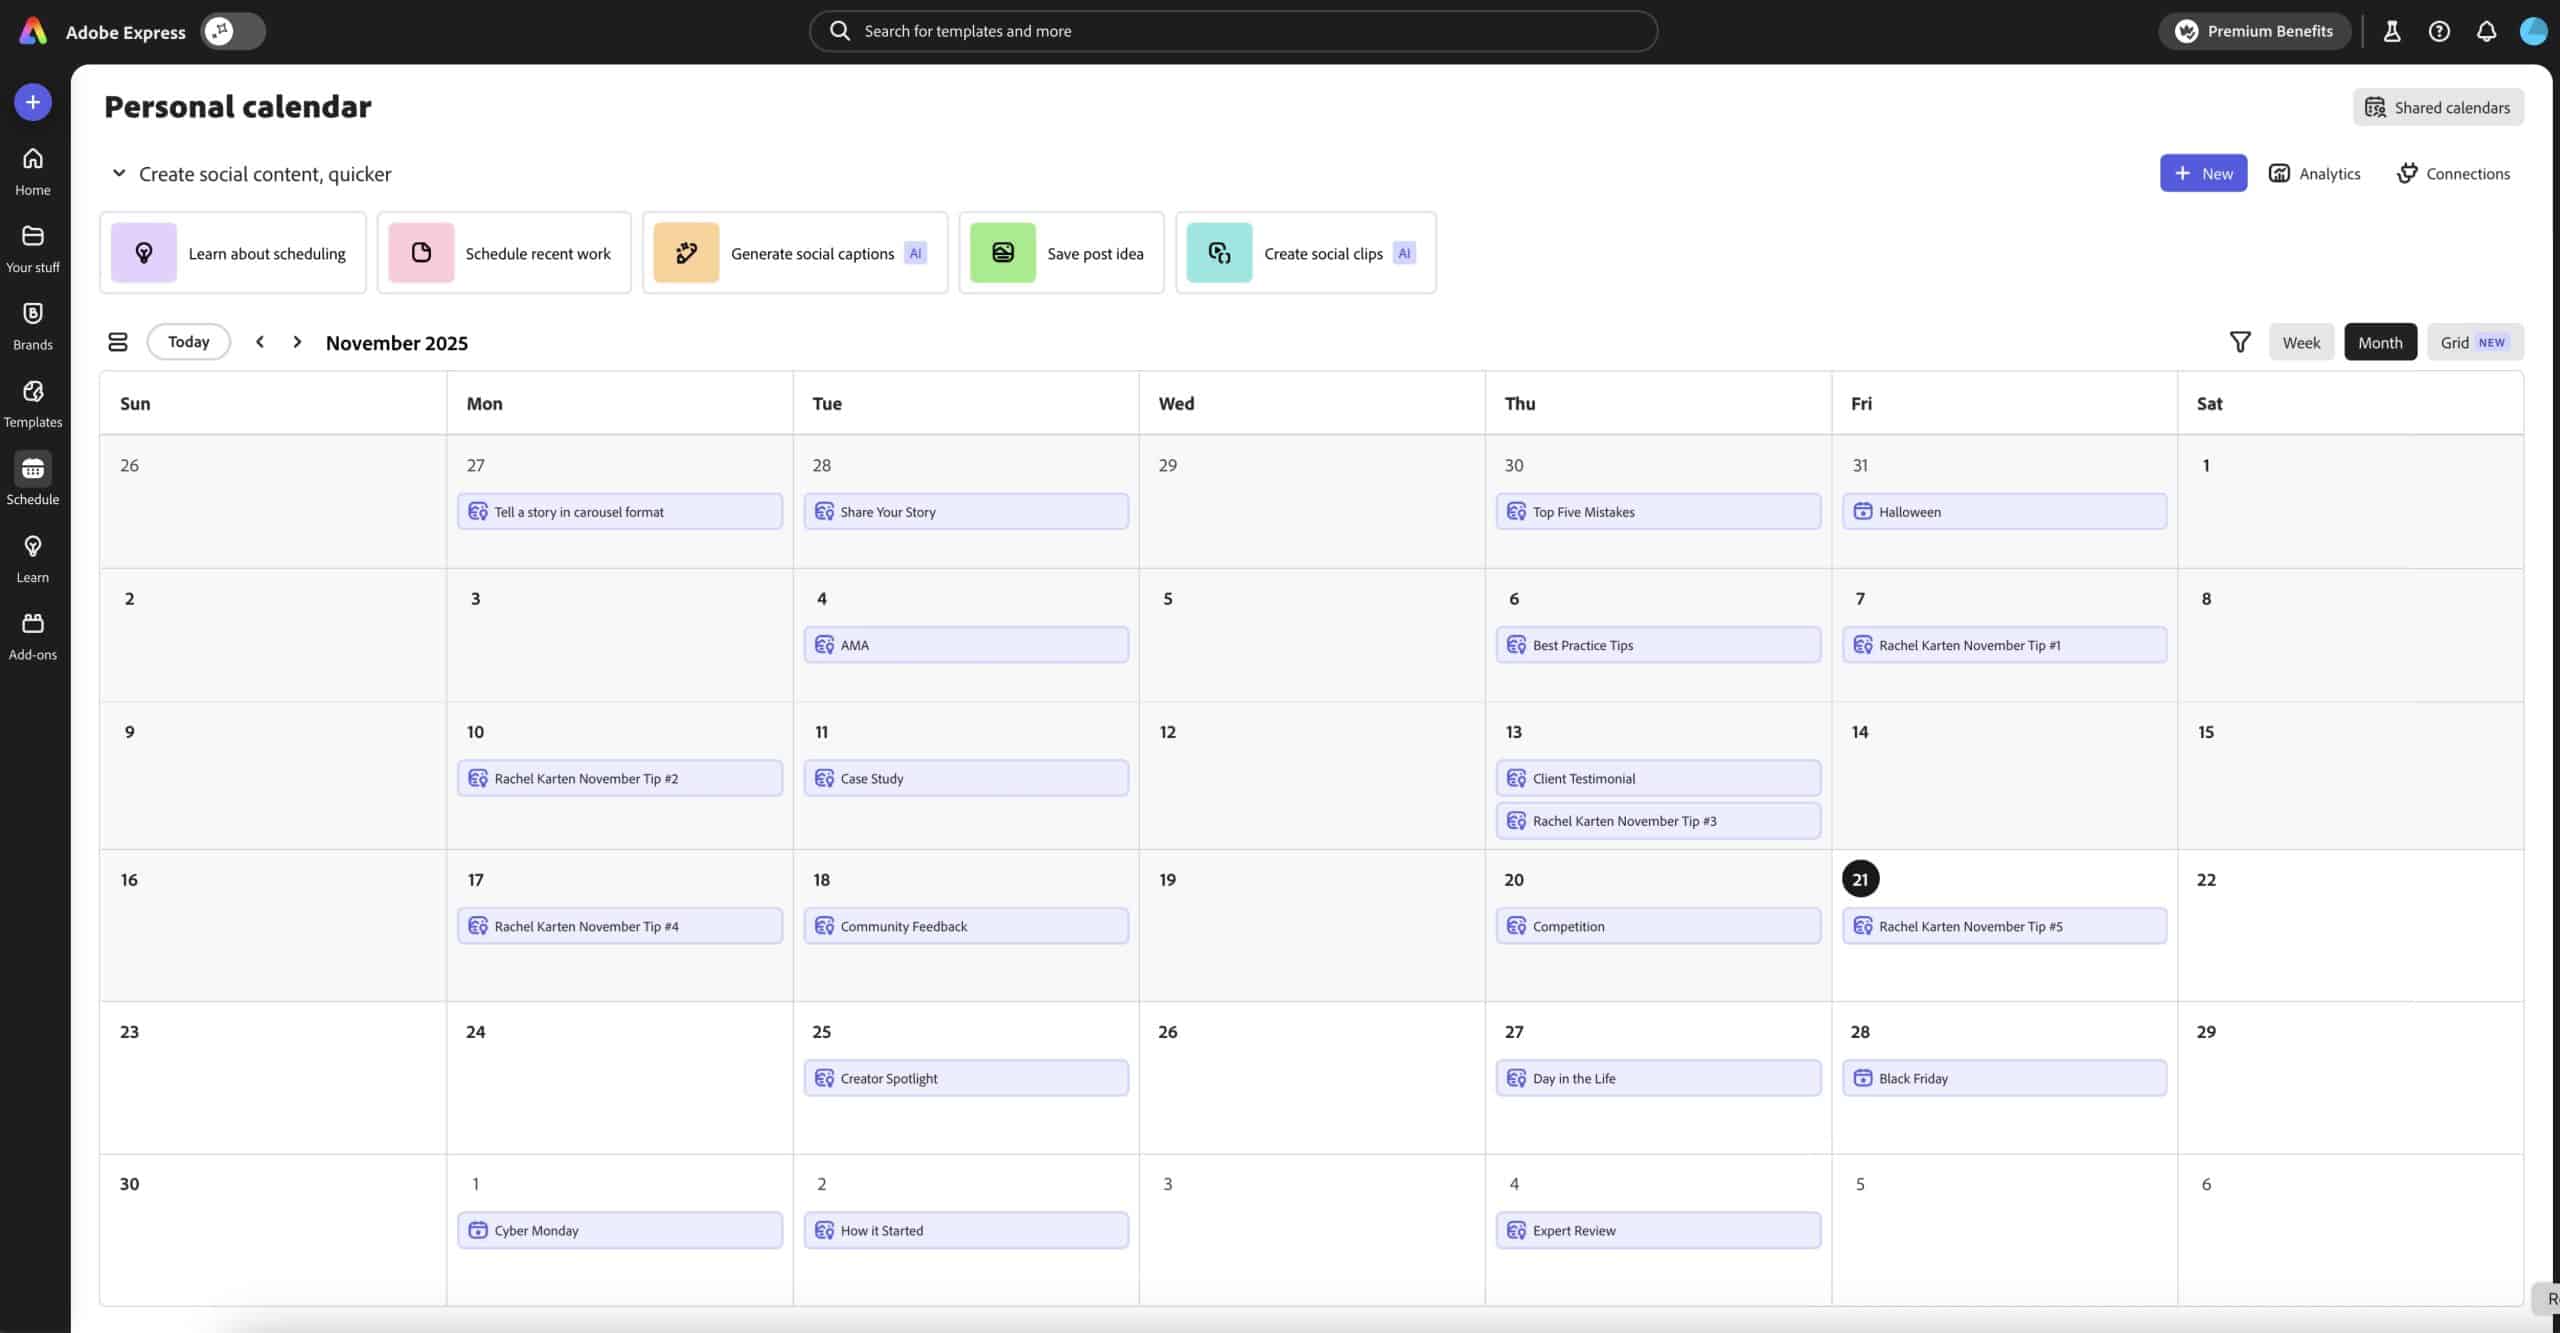Collapse the Create social content quicker section

118,173
